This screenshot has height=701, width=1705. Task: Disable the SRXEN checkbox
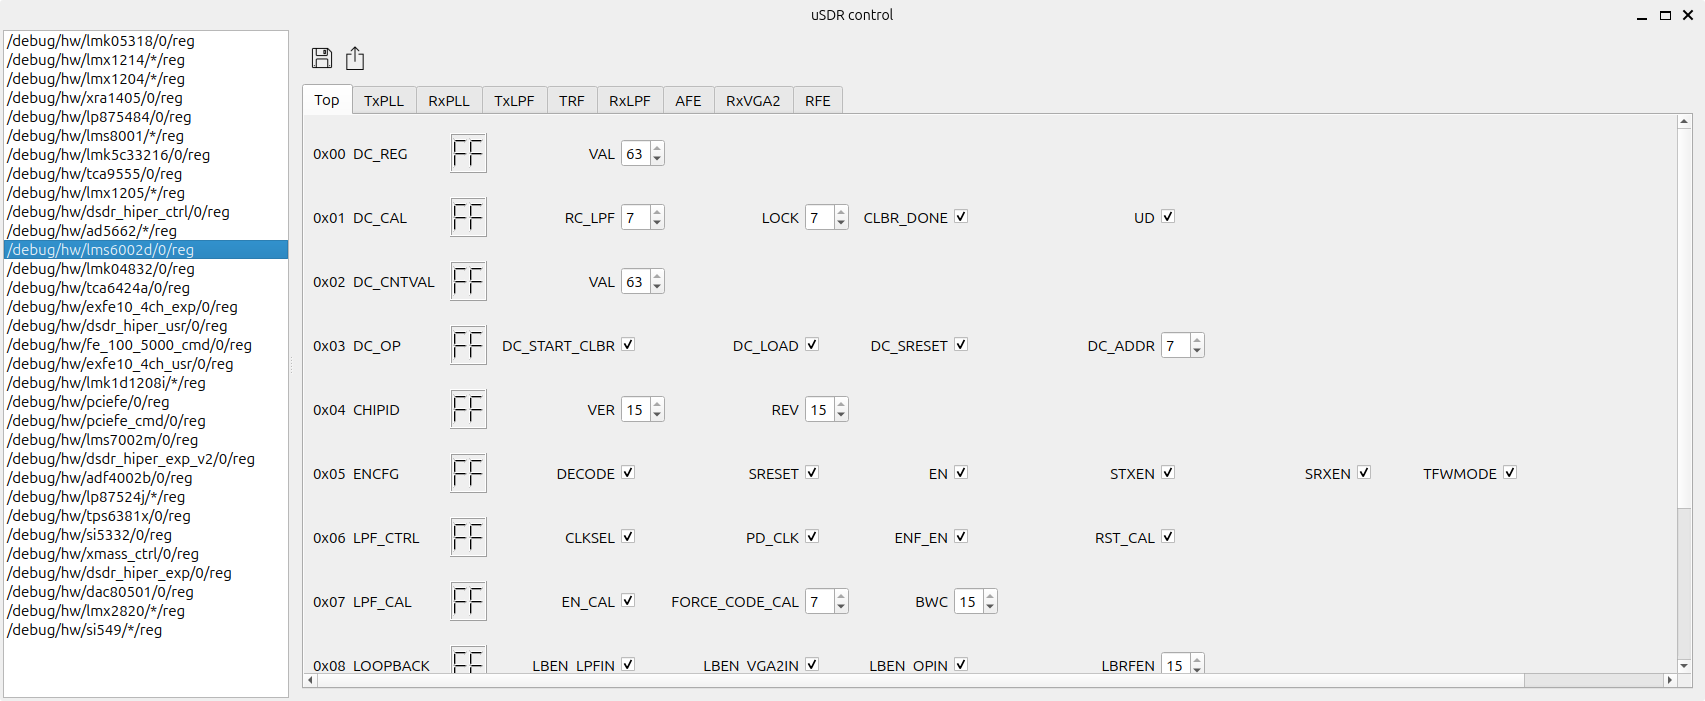point(1364,473)
